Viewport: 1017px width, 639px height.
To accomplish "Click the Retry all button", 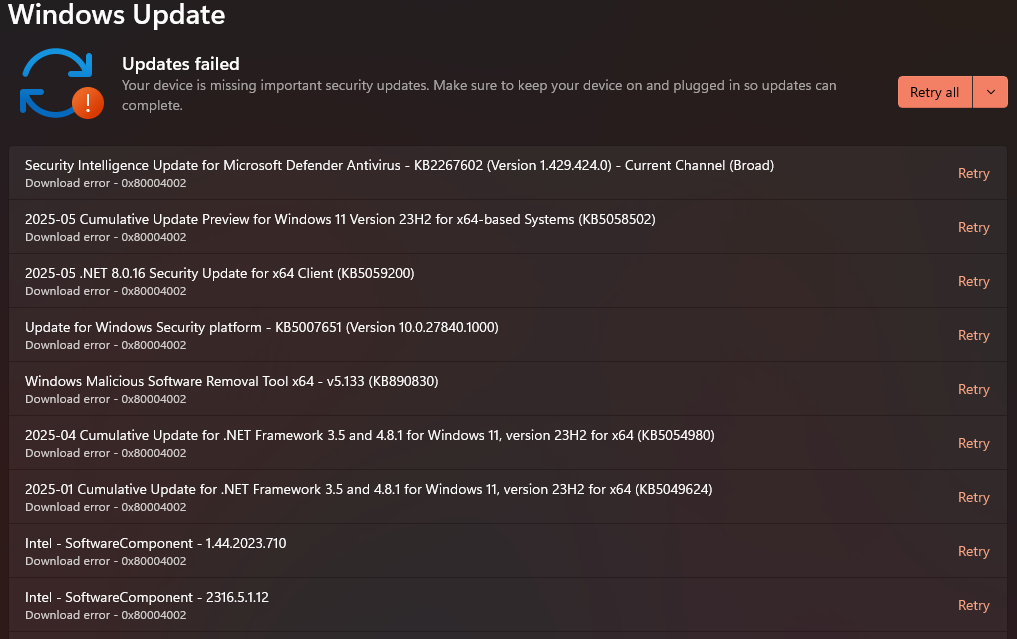I will coord(934,92).
